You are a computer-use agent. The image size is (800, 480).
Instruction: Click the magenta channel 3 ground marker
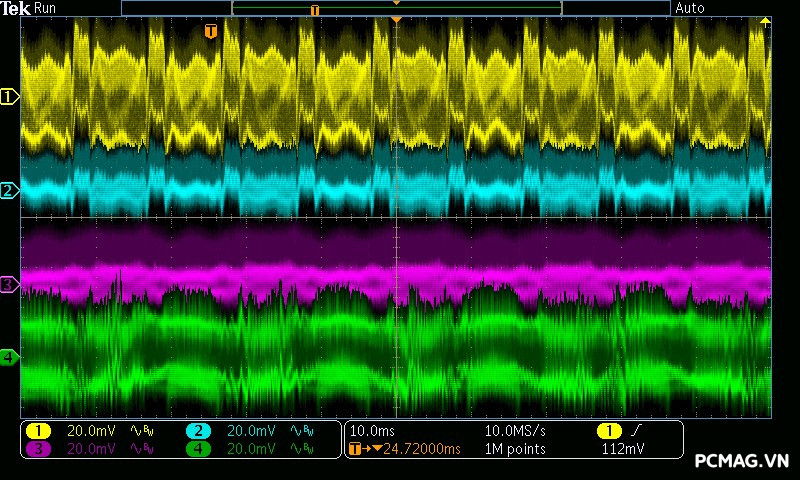point(10,285)
